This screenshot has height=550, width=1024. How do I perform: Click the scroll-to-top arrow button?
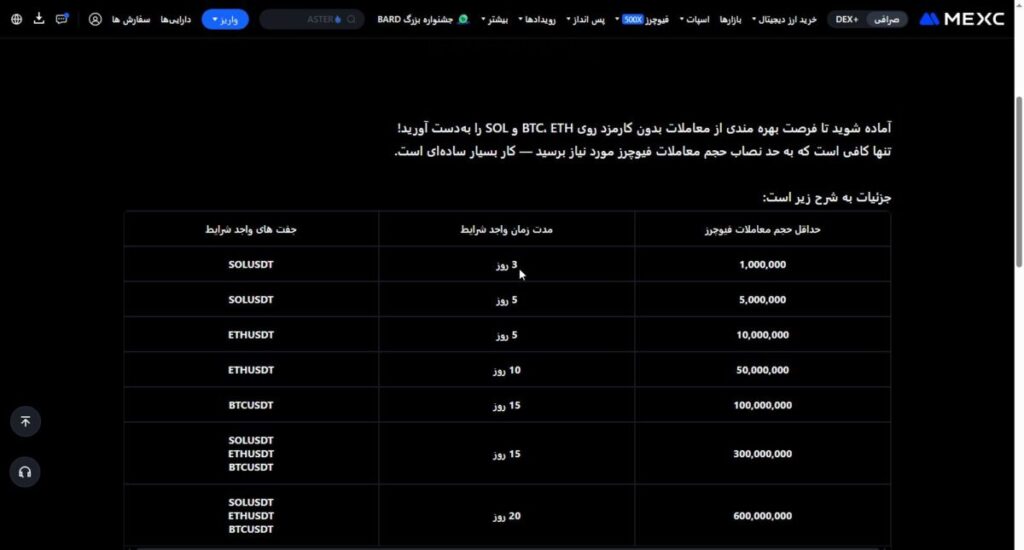(25, 421)
